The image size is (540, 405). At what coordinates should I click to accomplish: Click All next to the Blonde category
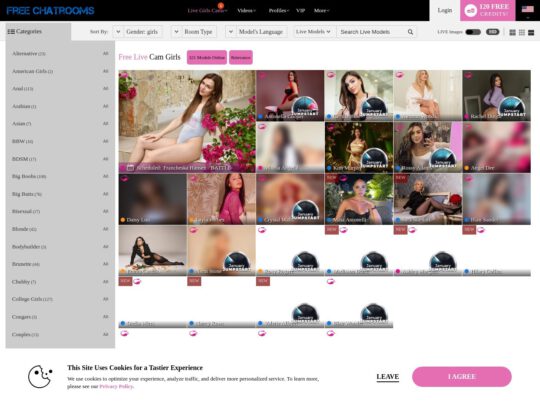[105, 229]
